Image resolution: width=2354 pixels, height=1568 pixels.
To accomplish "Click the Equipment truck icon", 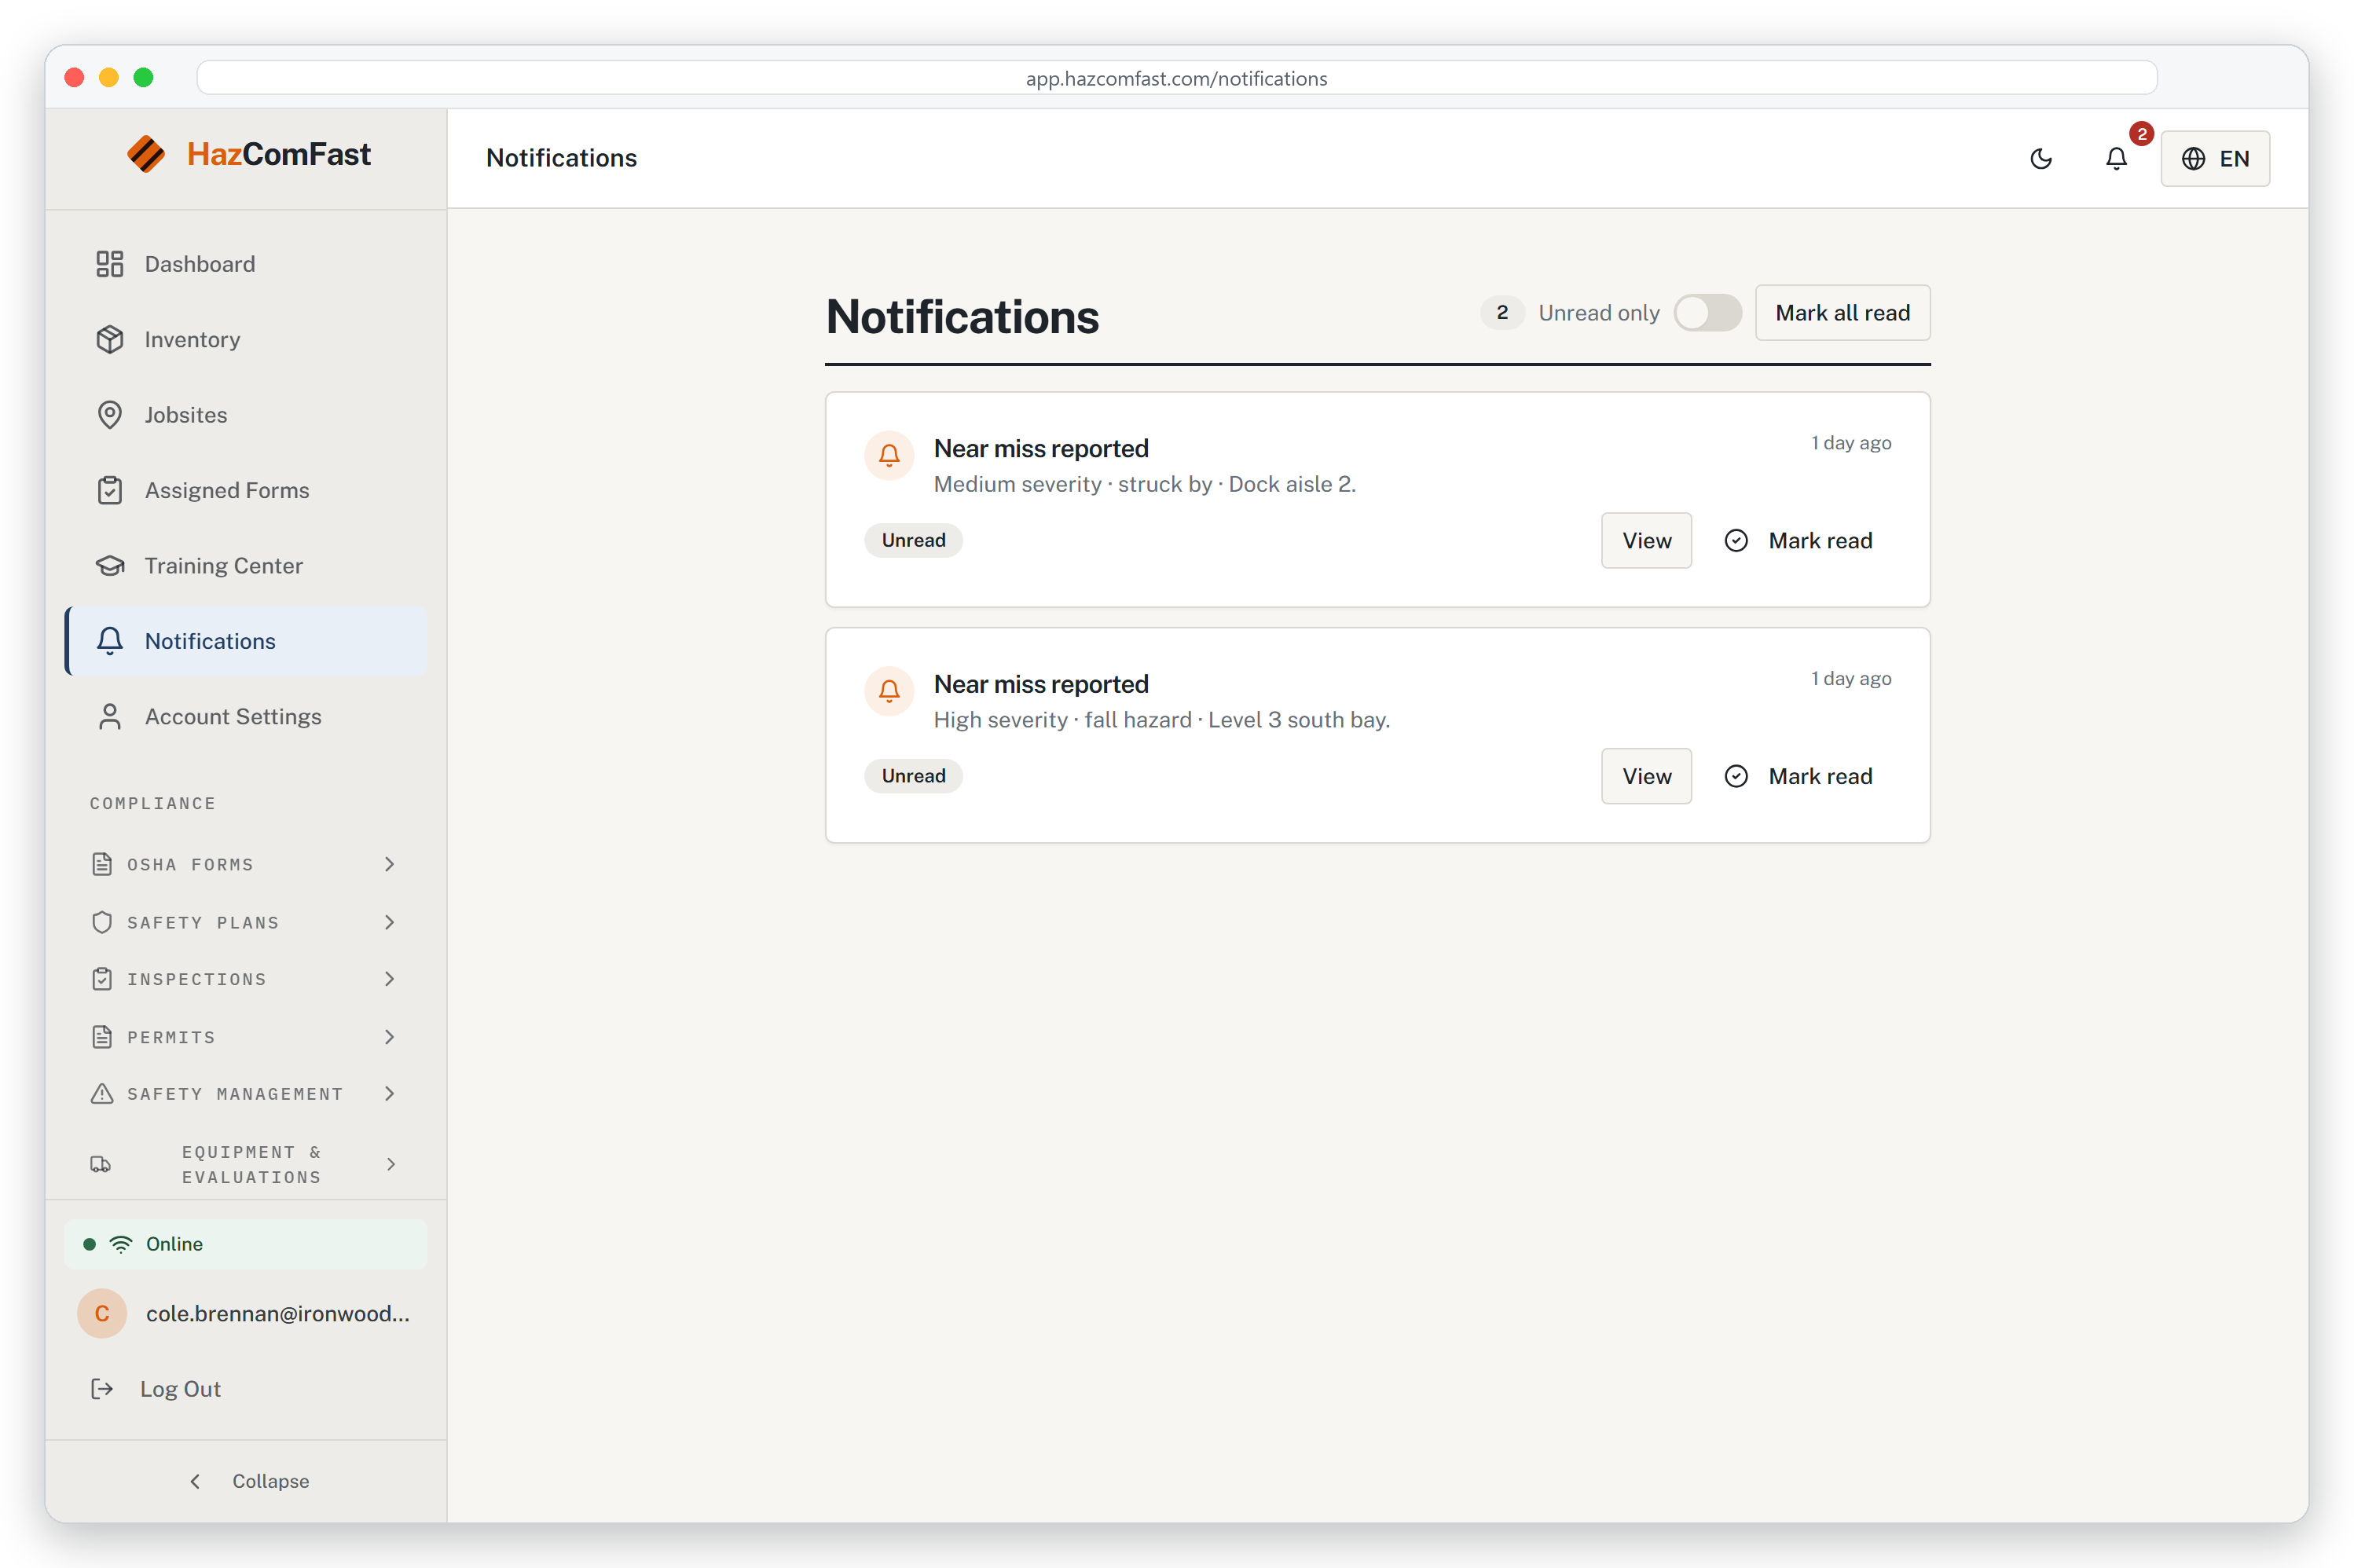I will 101,1164.
